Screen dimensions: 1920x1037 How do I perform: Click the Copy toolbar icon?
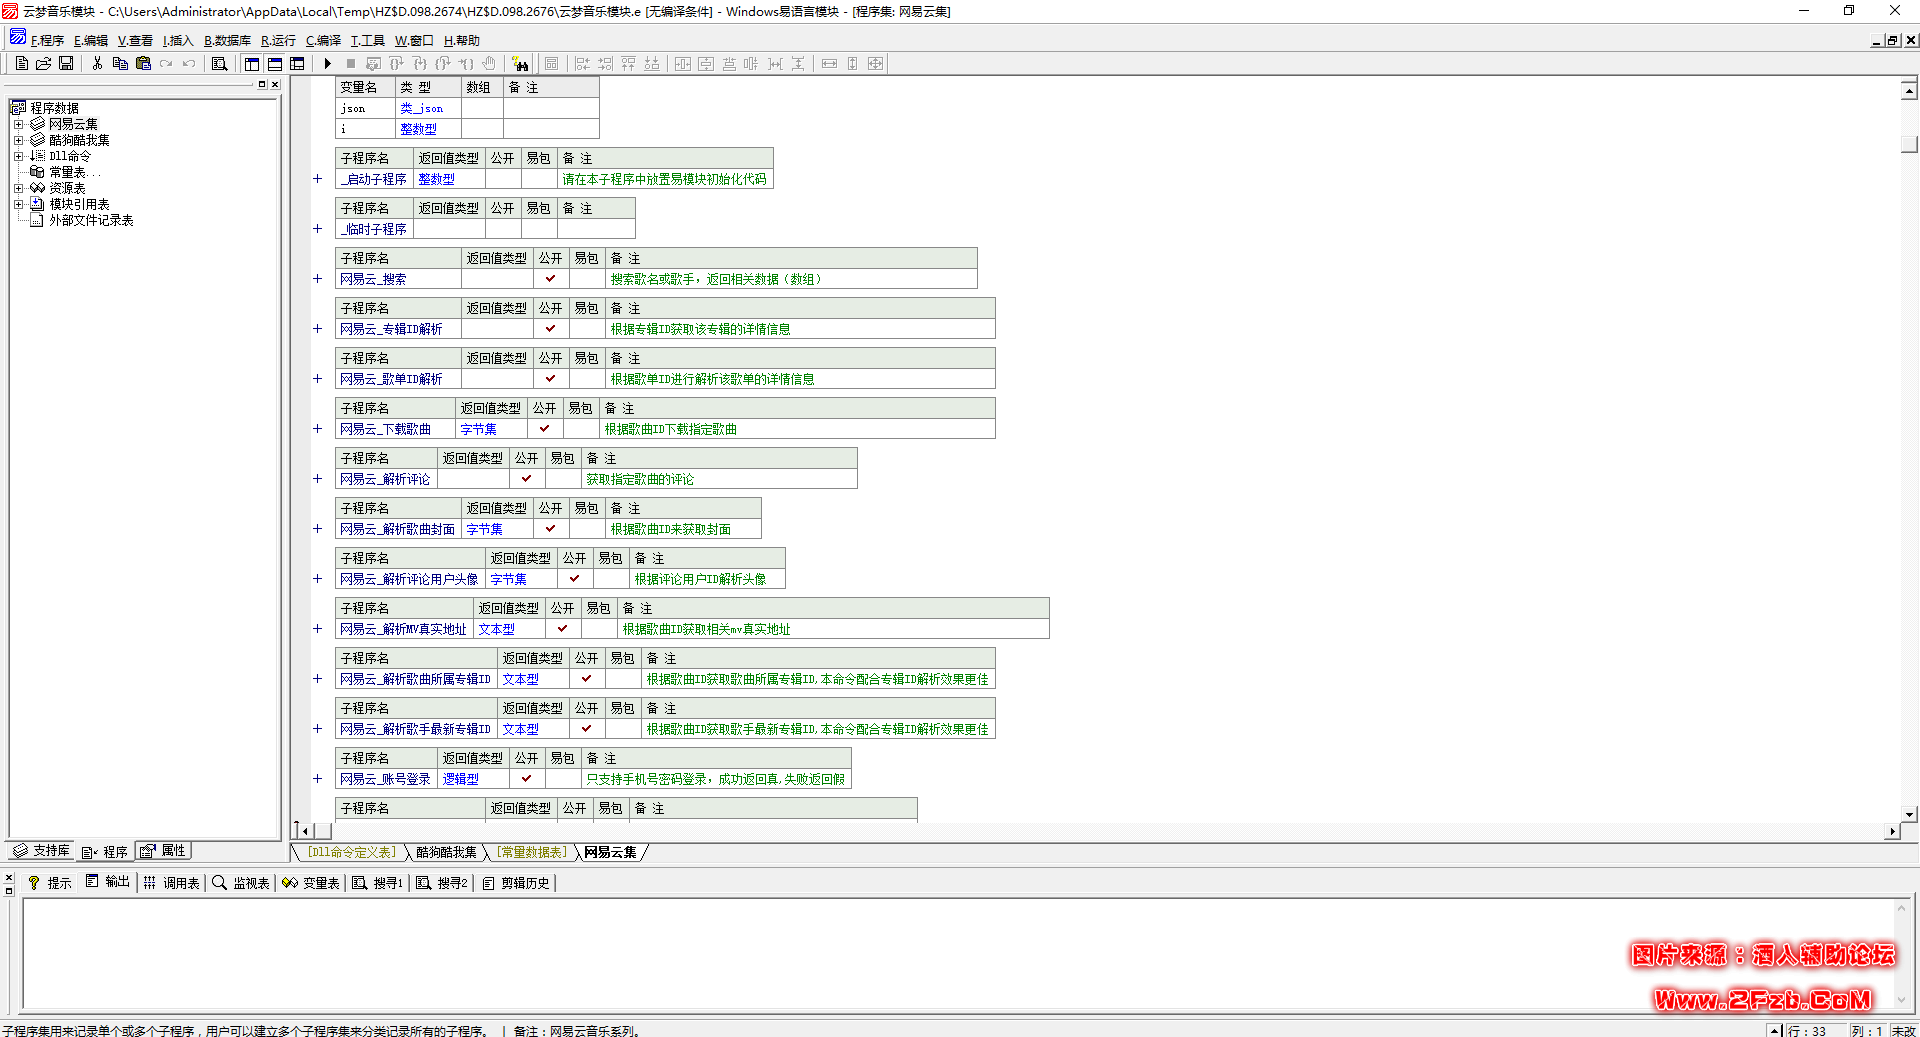(x=120, y=63)
